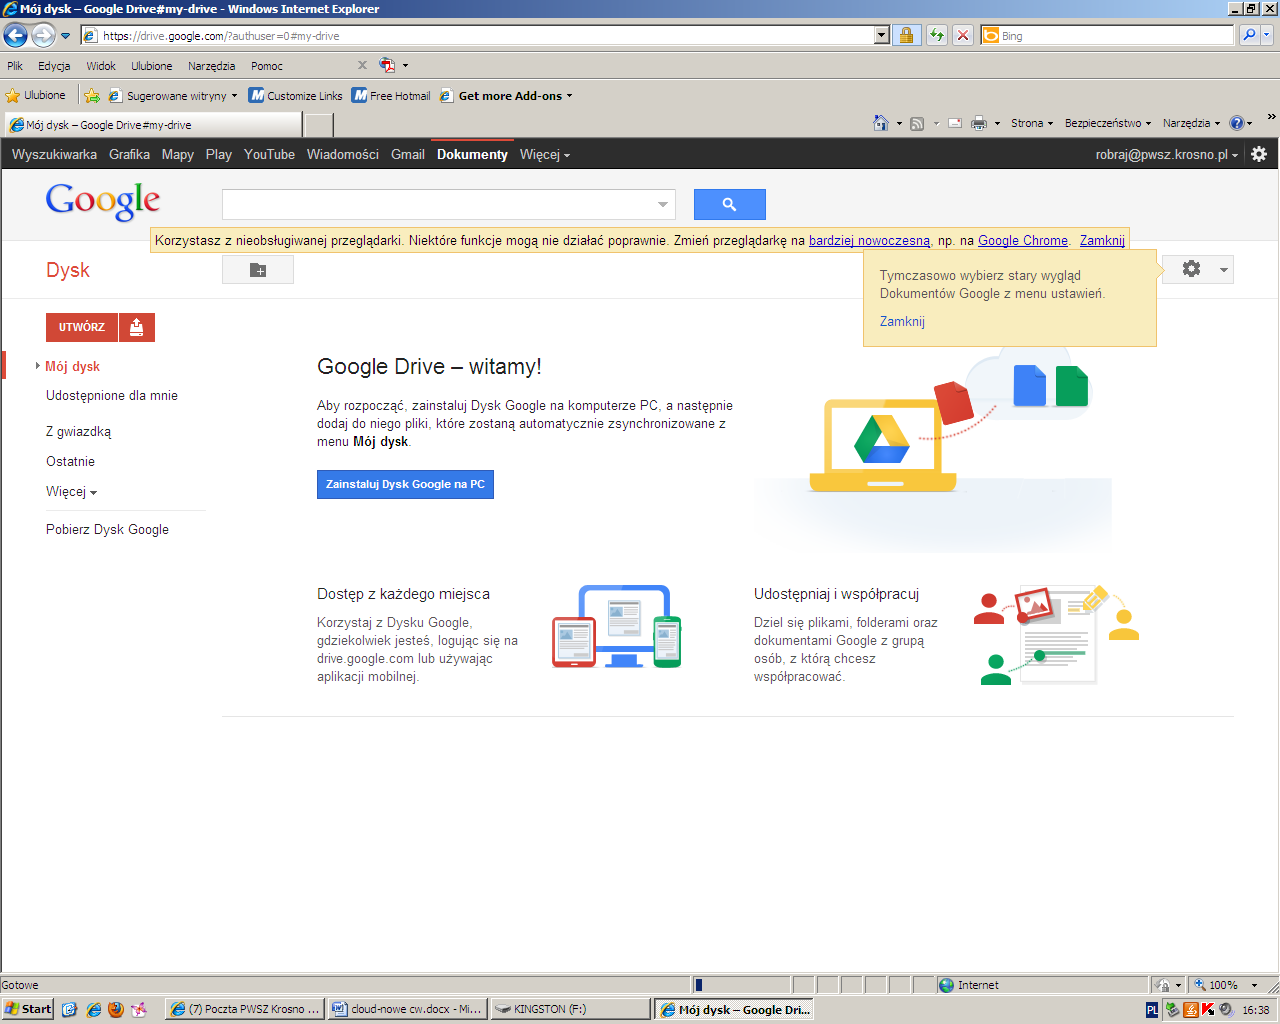Click the new folder icon button
The image size is (1280, 1024).
pos(258,270)
